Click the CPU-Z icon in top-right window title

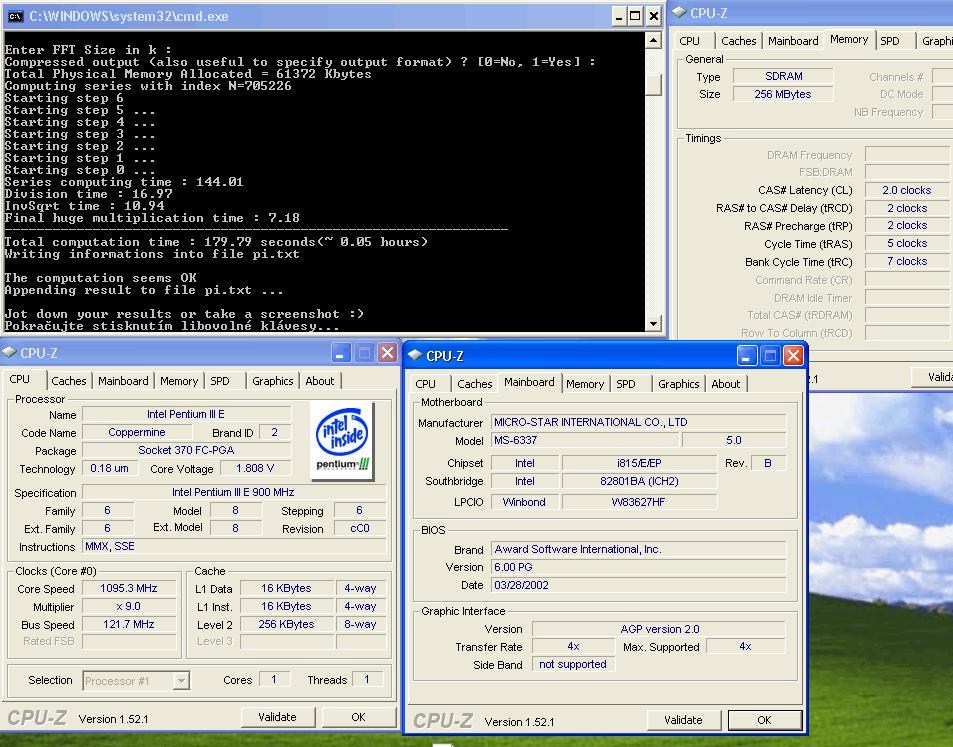pyautogui.click(x=678, y=13)
